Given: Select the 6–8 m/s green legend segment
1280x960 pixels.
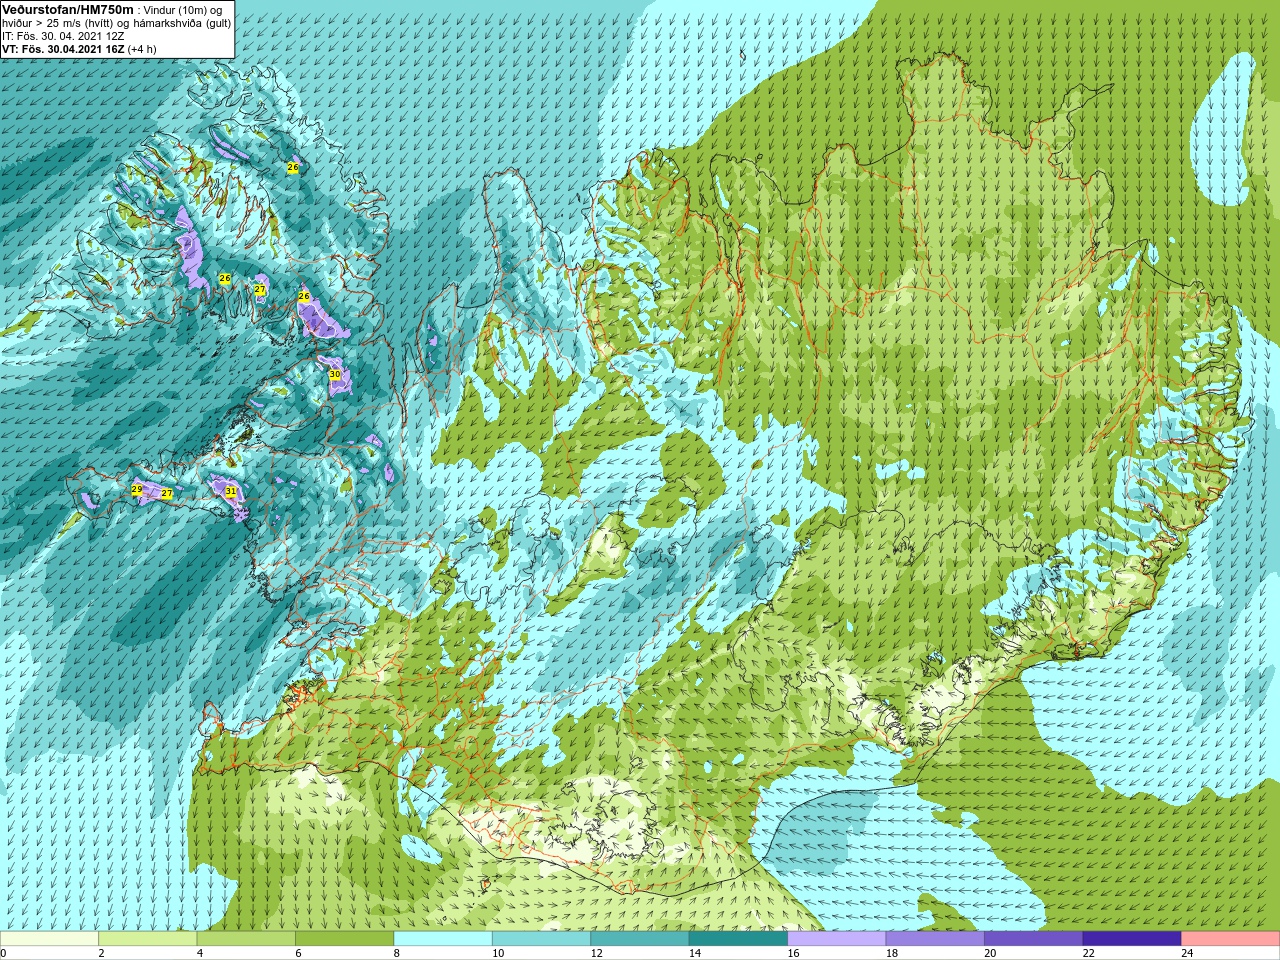Looking at the screenshot, I should [344, 939].
